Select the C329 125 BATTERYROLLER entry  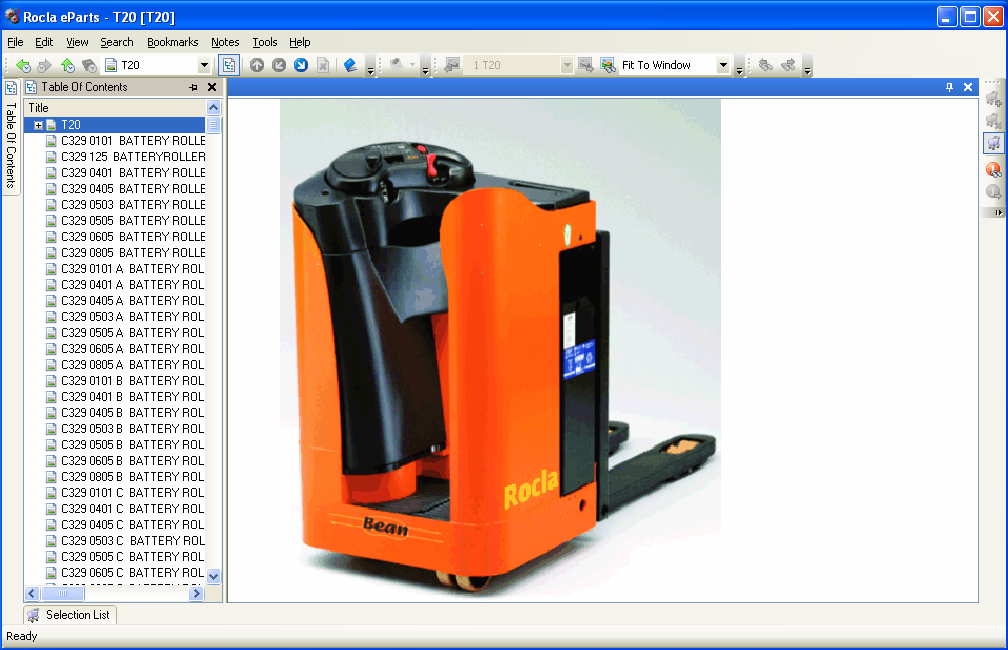[125, 157]
